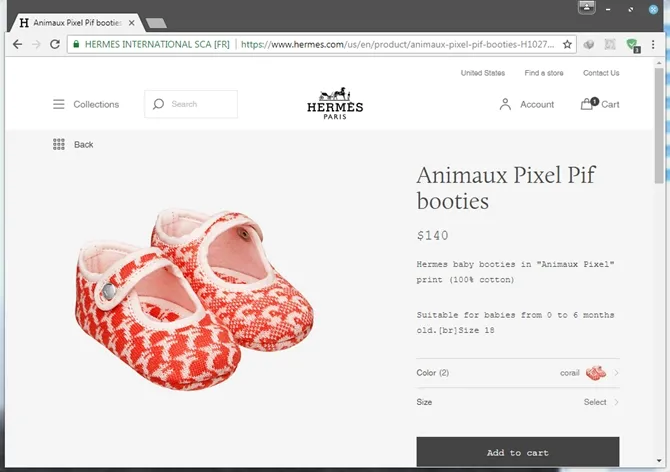
Task: Expand the Color corail selector
Action: pos(616,373)
